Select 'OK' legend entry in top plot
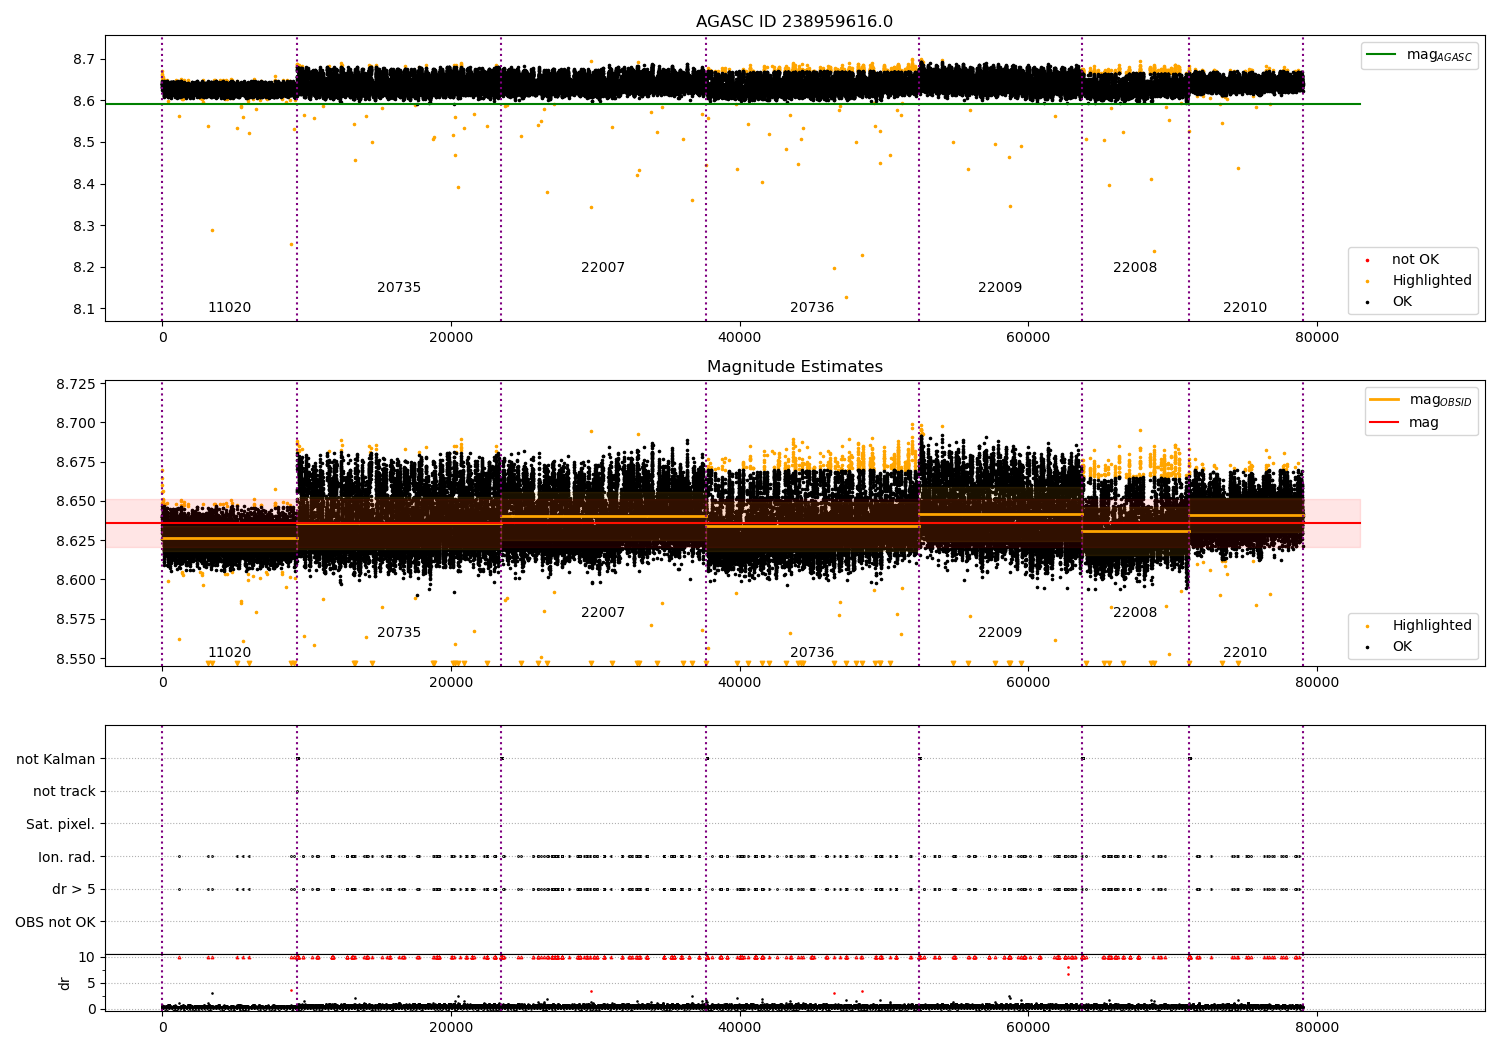 [x=1402, y=302]
